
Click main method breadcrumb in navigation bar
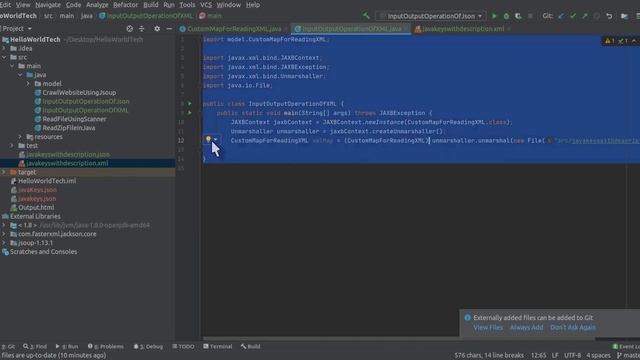pyautogui.click(x=210, y=16)
